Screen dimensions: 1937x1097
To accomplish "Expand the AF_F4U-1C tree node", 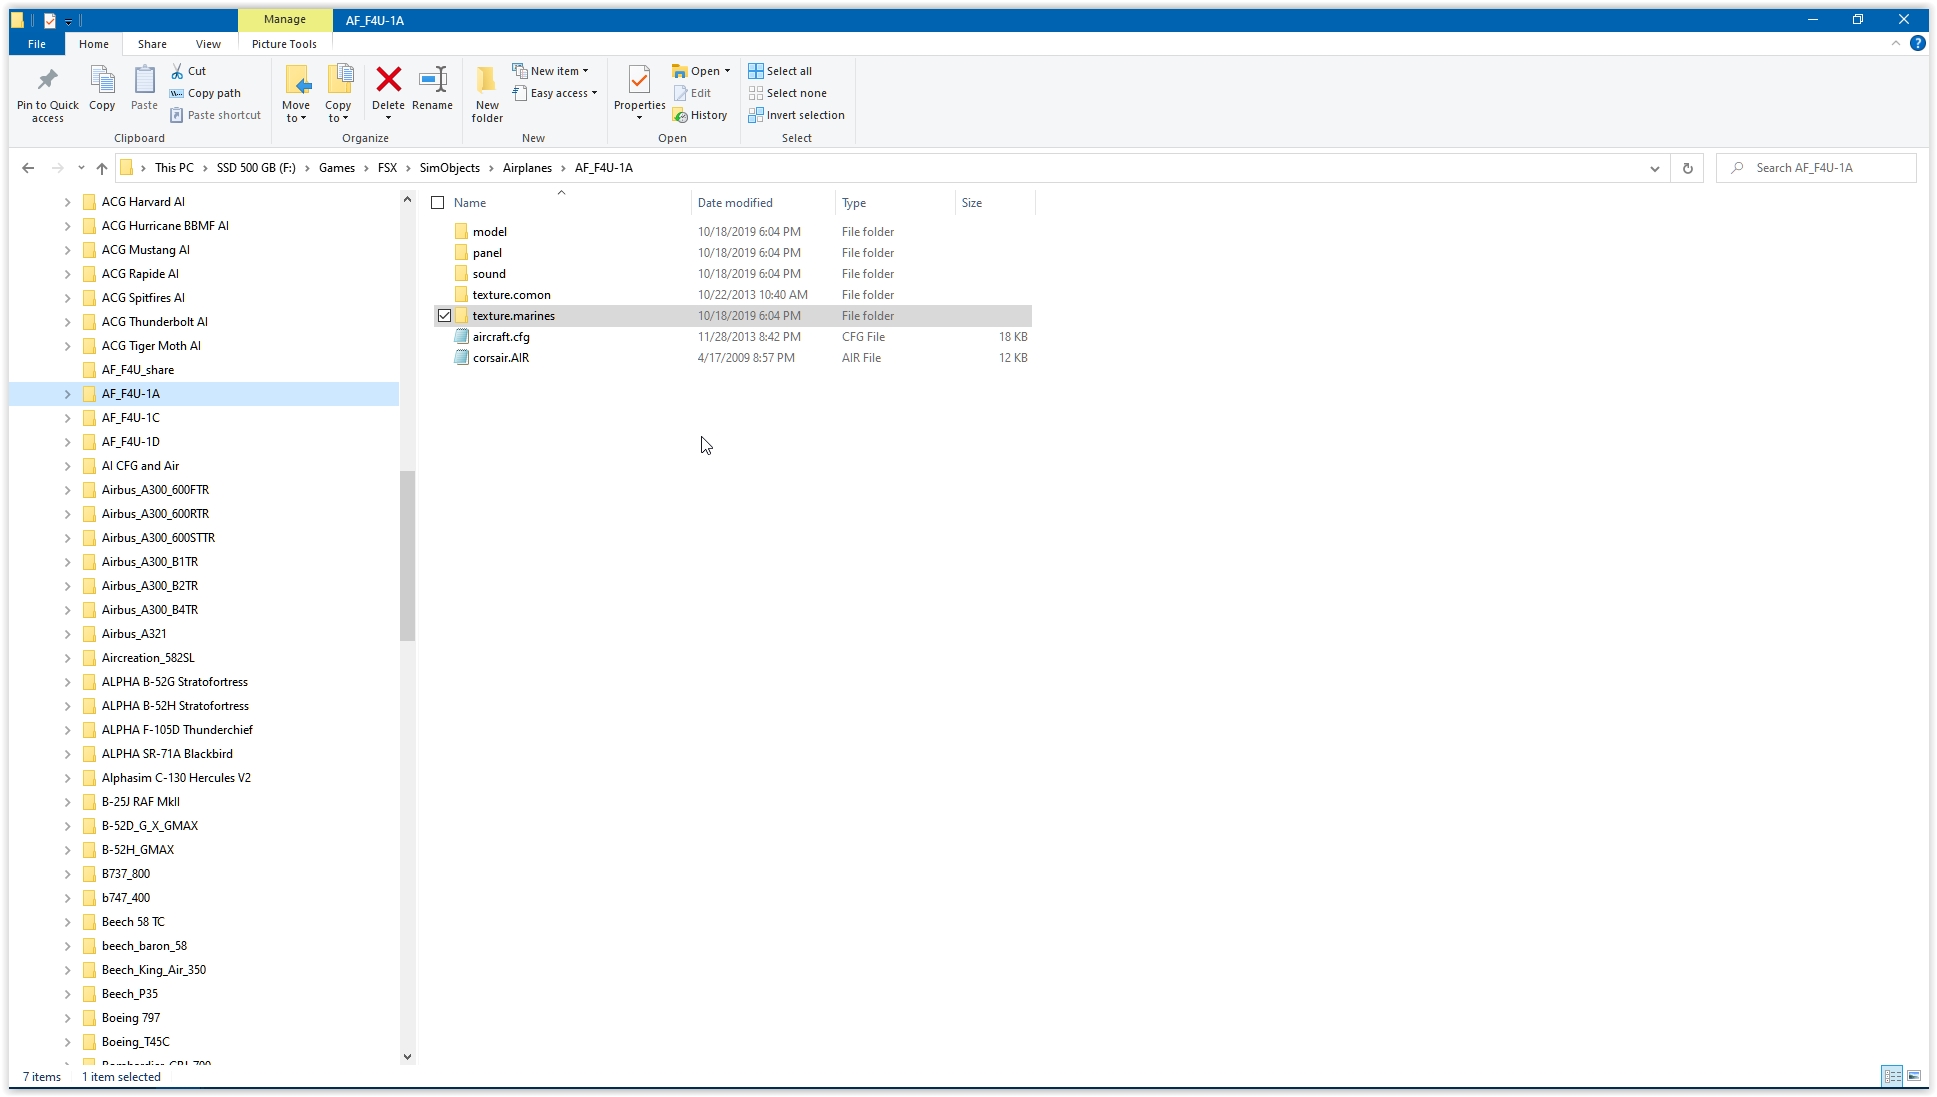I will click(x=67, y=418).
